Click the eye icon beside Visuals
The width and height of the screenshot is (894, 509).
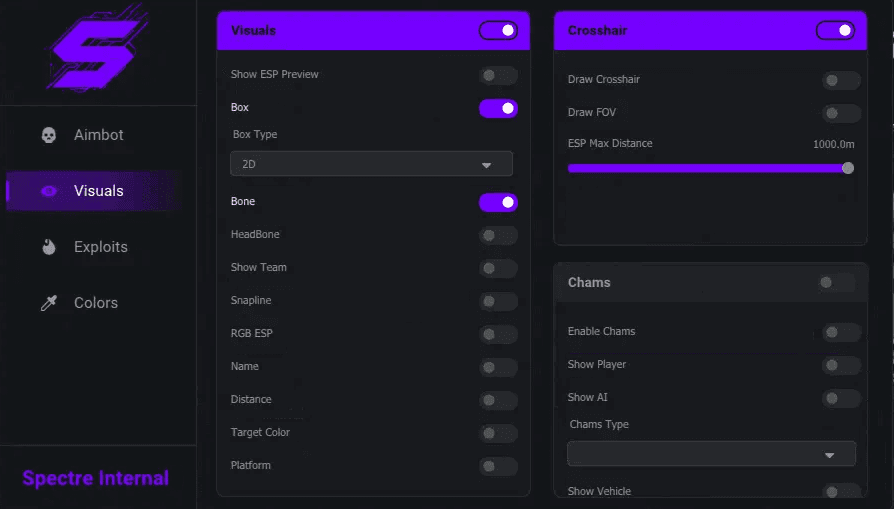[49, 191]
